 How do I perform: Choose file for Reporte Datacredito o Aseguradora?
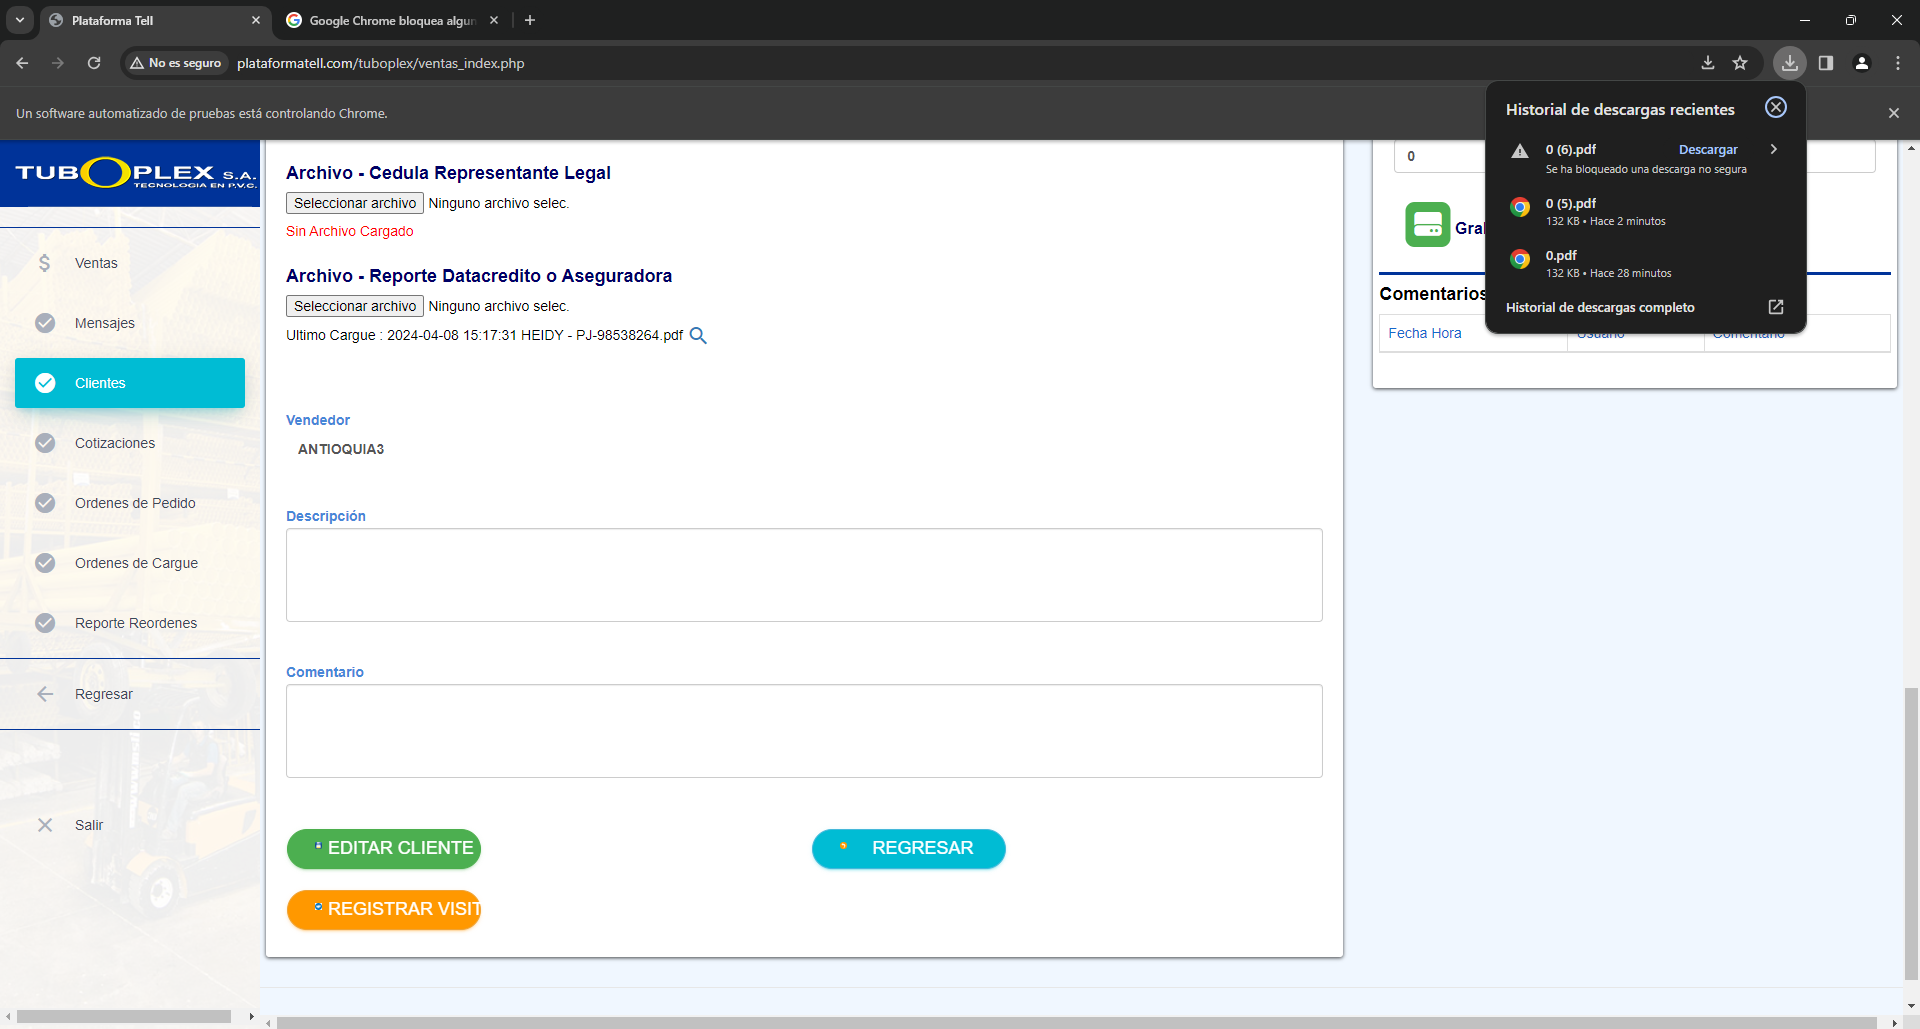tap(354, 306)
